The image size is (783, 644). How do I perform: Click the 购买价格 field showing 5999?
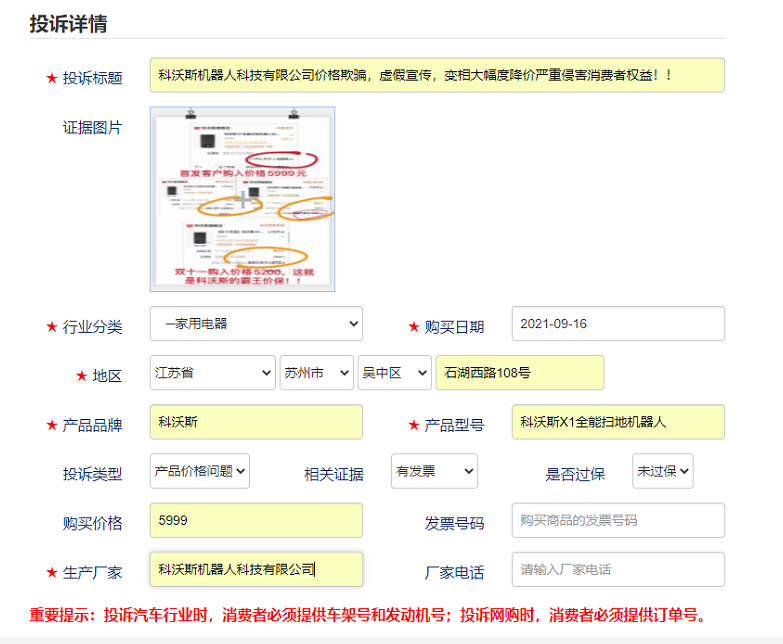point(256,520)
